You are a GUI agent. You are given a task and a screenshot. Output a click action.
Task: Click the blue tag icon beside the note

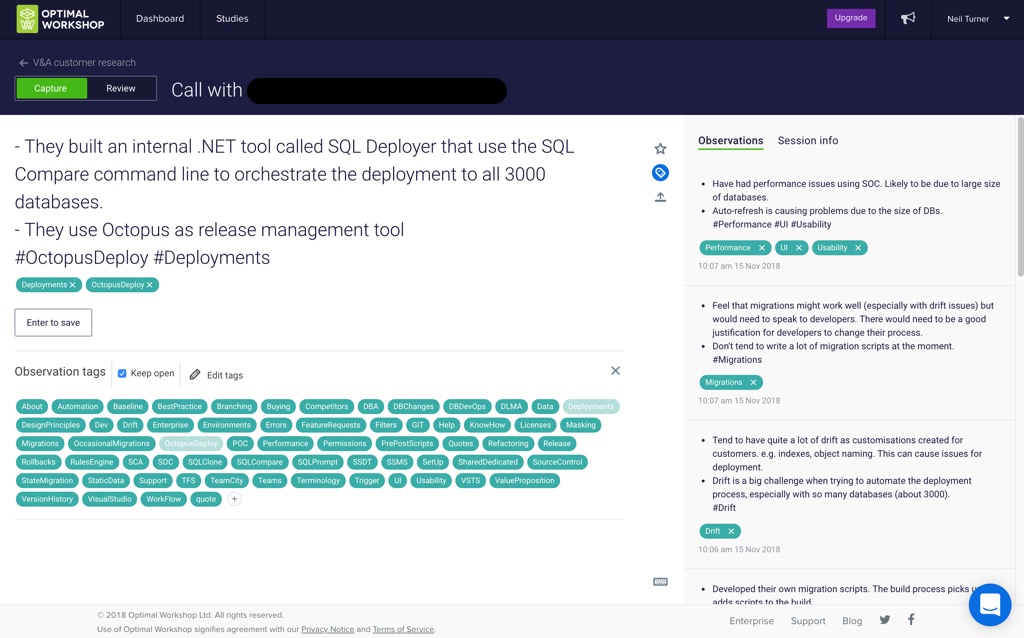[660, 173]
